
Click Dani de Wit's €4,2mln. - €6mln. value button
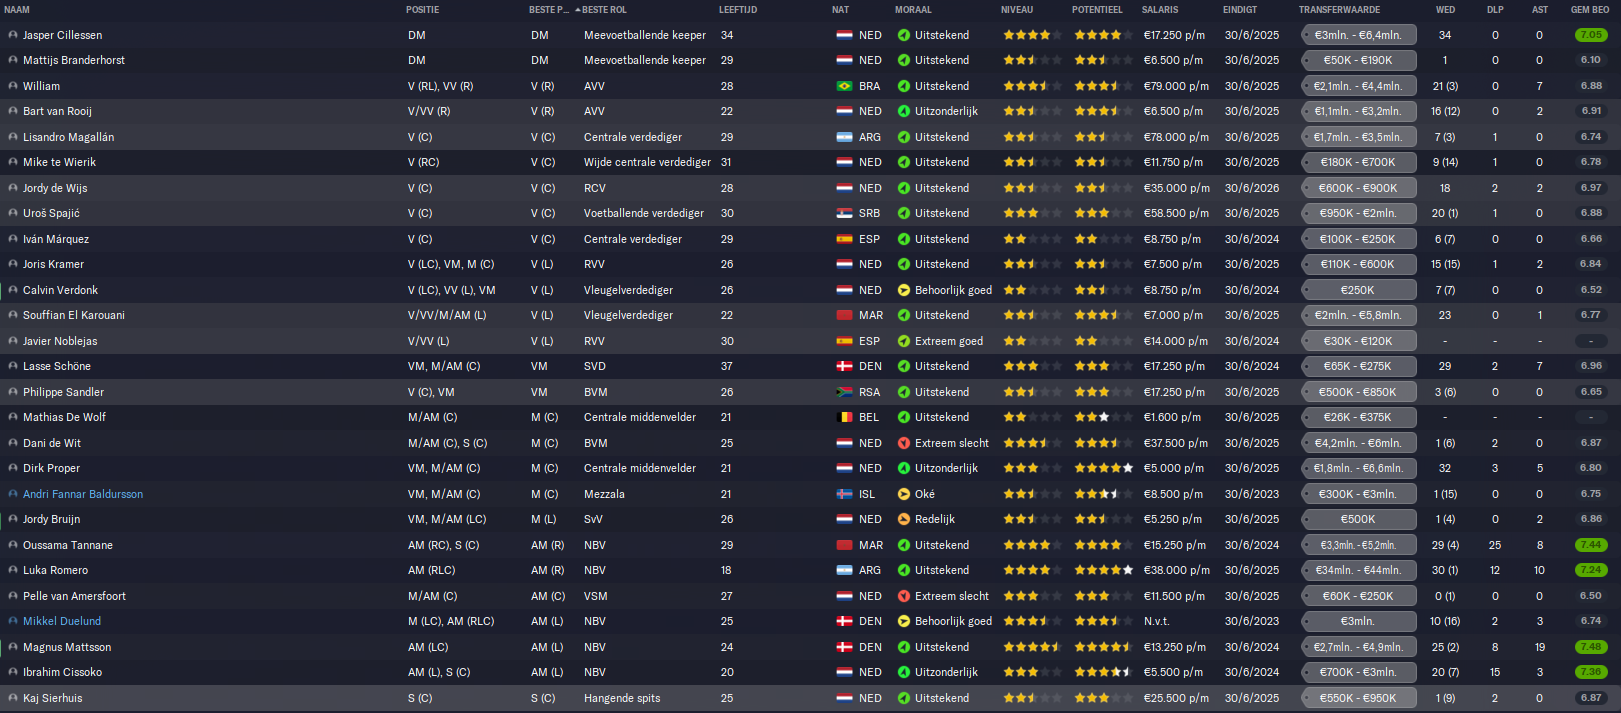[x=1358, y=443]
